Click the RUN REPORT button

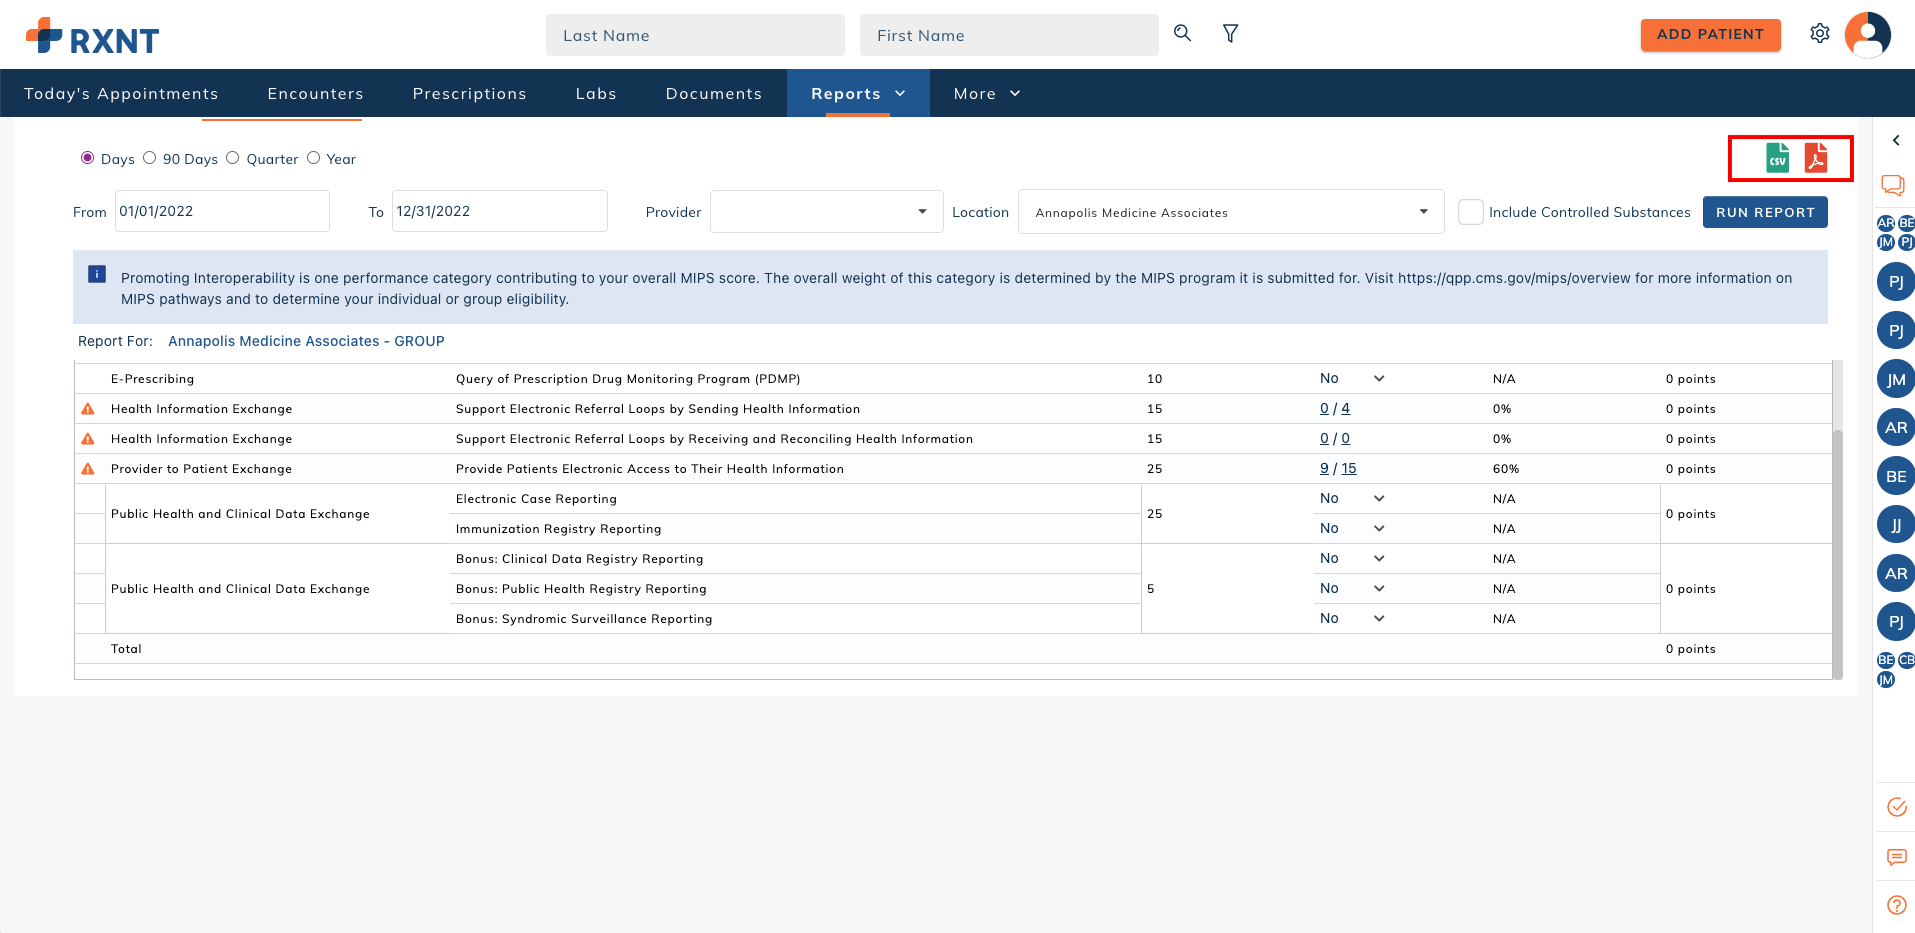[1765, 212]
